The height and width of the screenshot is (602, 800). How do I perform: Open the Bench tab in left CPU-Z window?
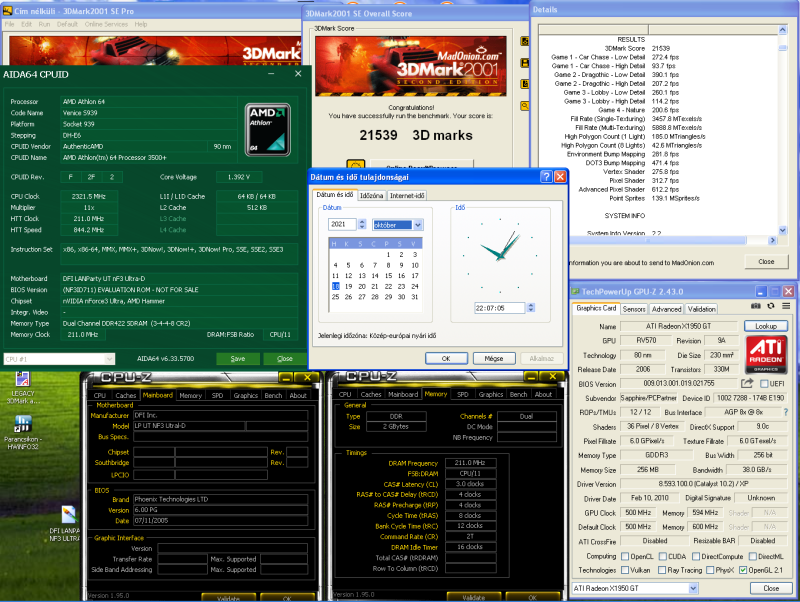273,395
